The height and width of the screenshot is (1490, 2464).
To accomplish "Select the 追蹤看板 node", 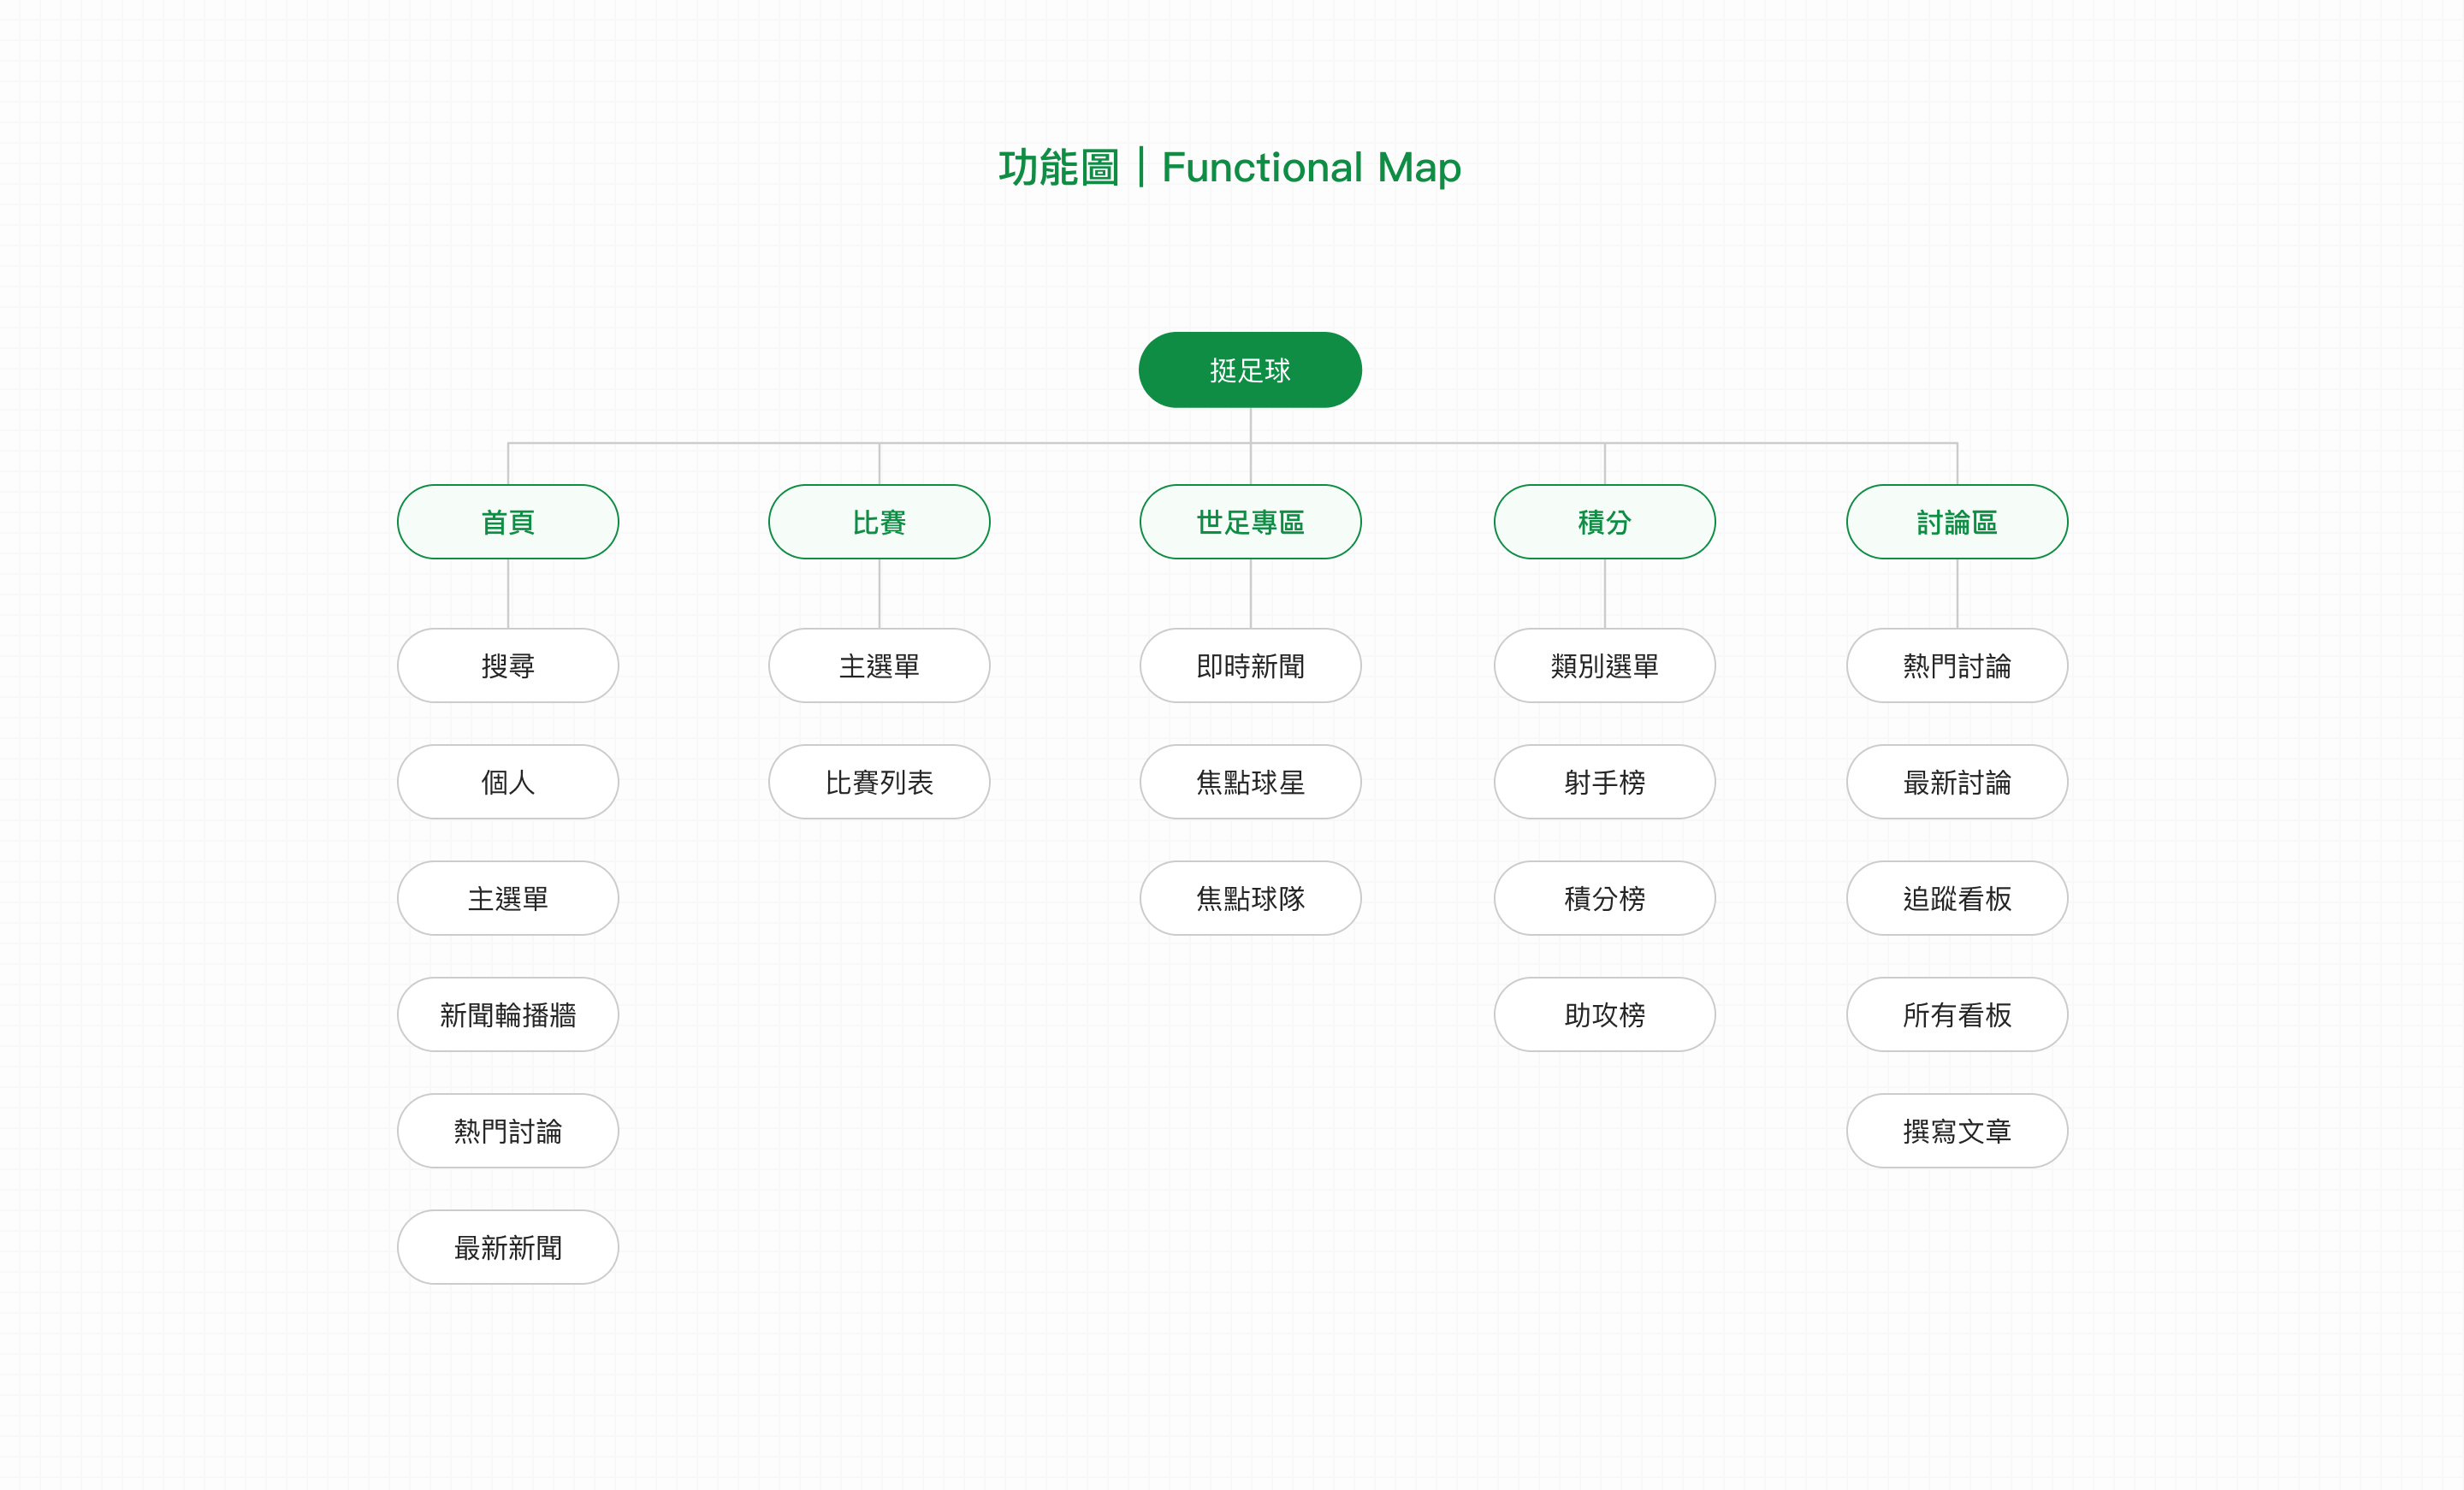I will (1956, 898).
